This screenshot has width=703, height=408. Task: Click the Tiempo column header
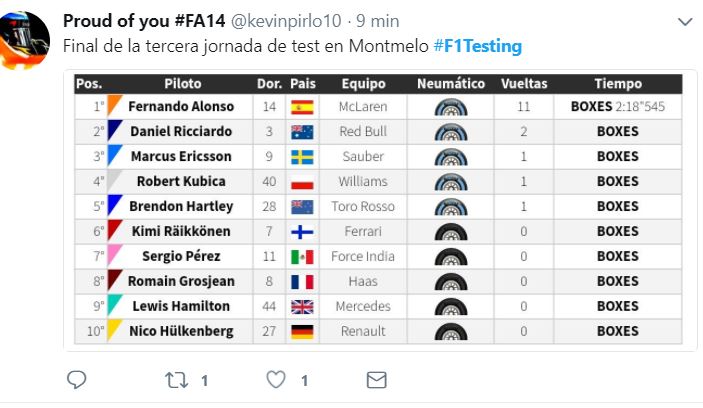[618, 83]
